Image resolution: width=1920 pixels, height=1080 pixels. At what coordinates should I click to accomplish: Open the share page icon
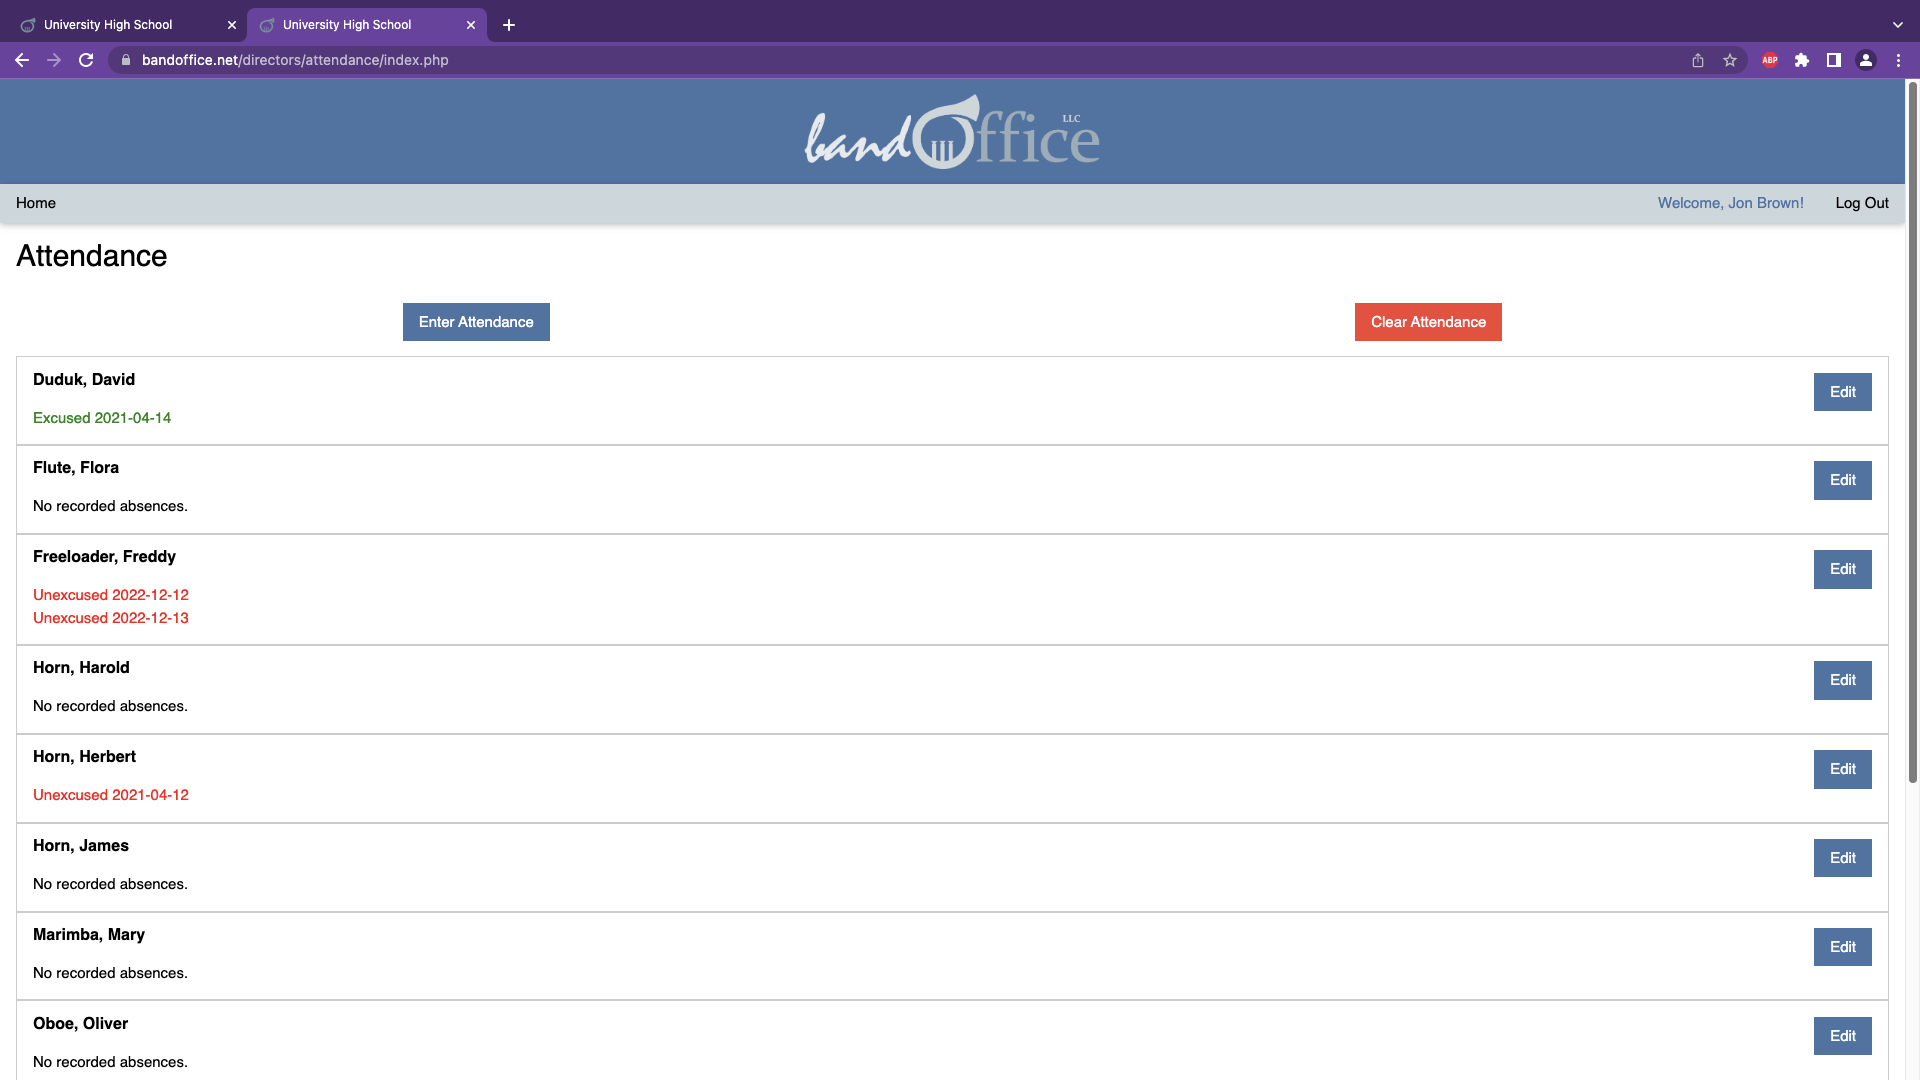click(x=1698, y=60)
